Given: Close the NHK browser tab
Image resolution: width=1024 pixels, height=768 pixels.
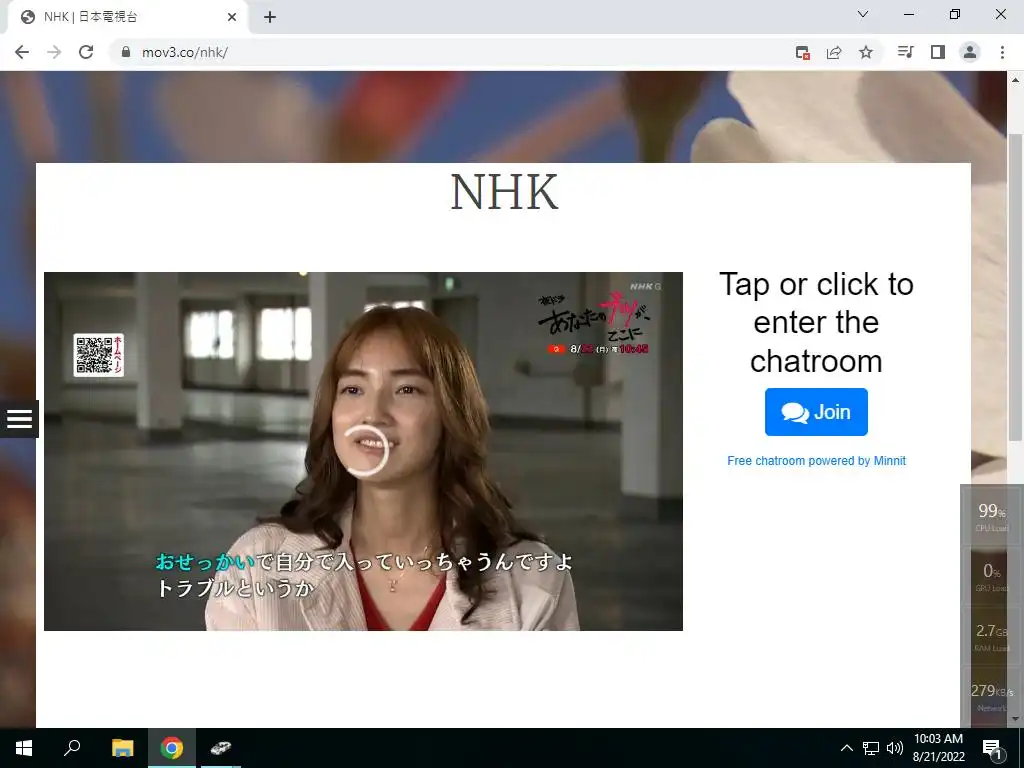Looking at the screenshot, I should point(232,17).
